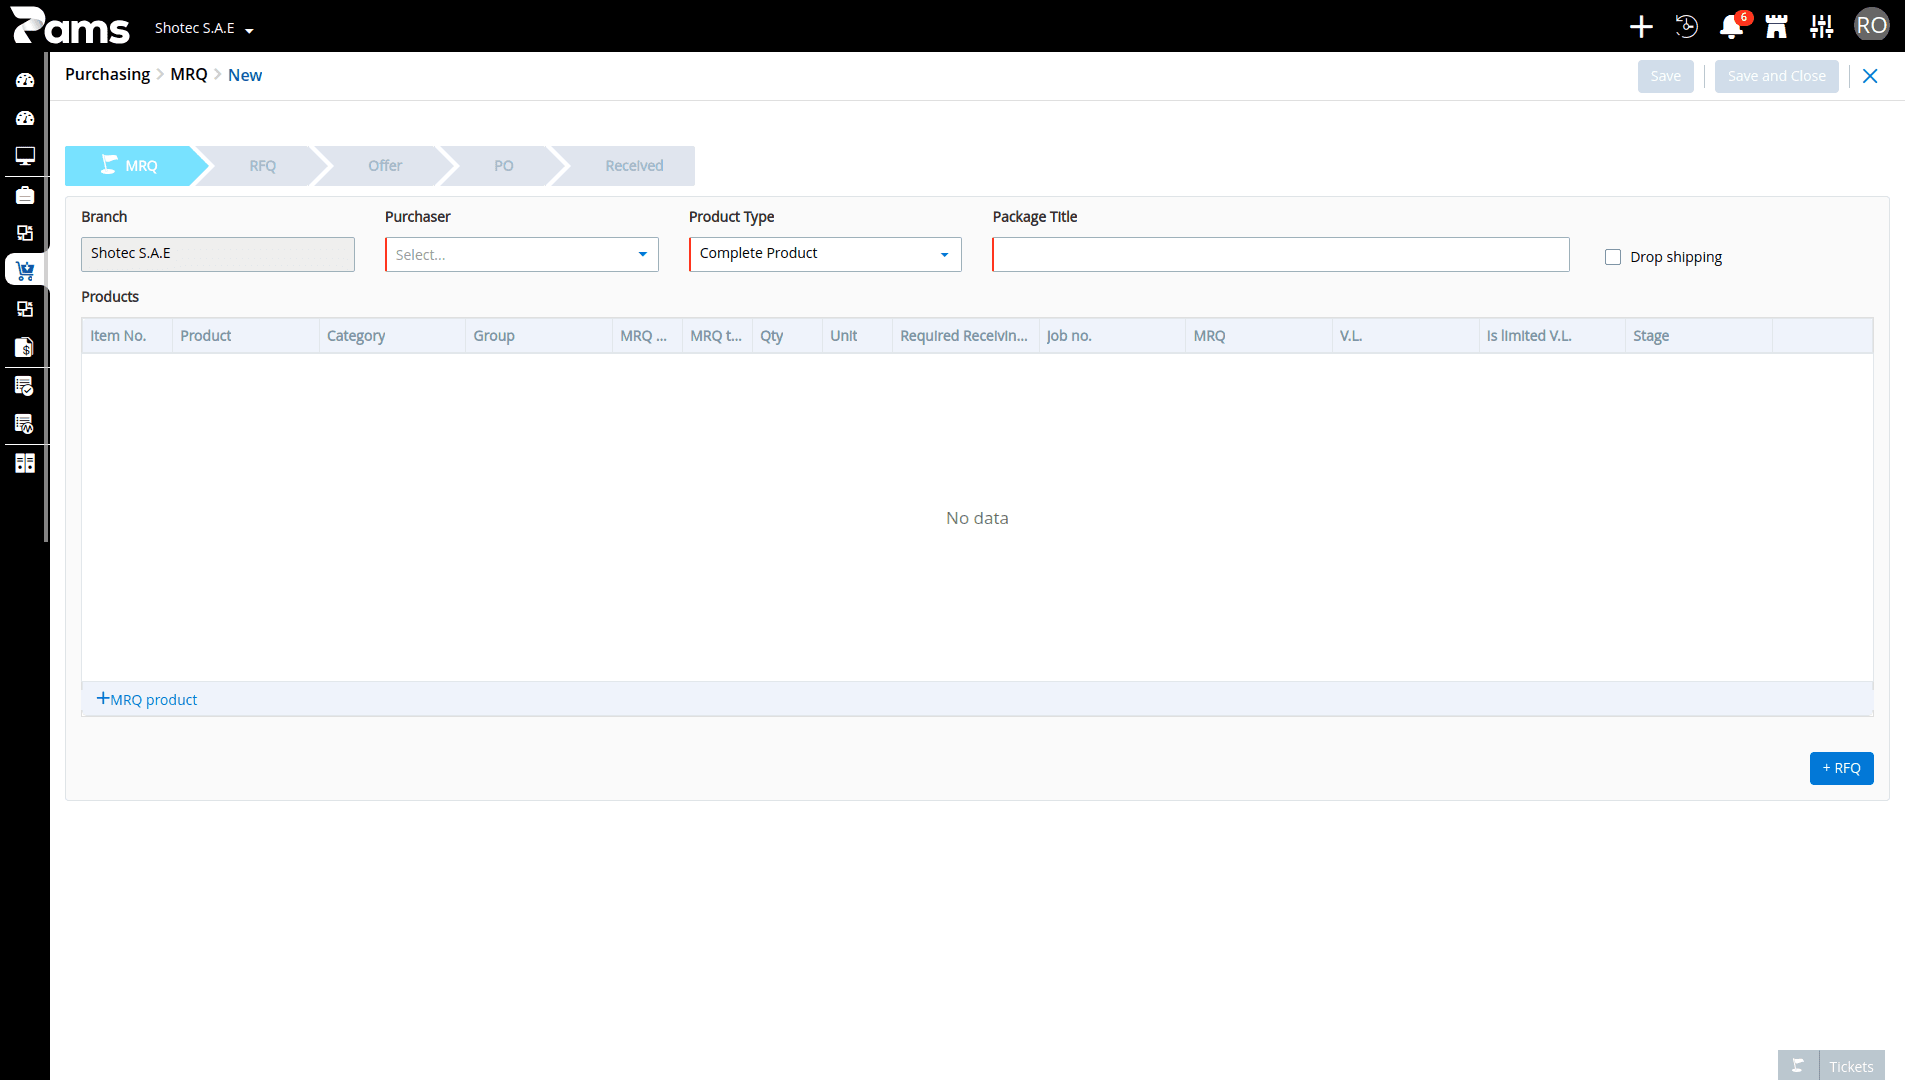The image size is (1905, 1080).
Task: Open the transfer squares icon above the cart
Action: click(25, 233)
